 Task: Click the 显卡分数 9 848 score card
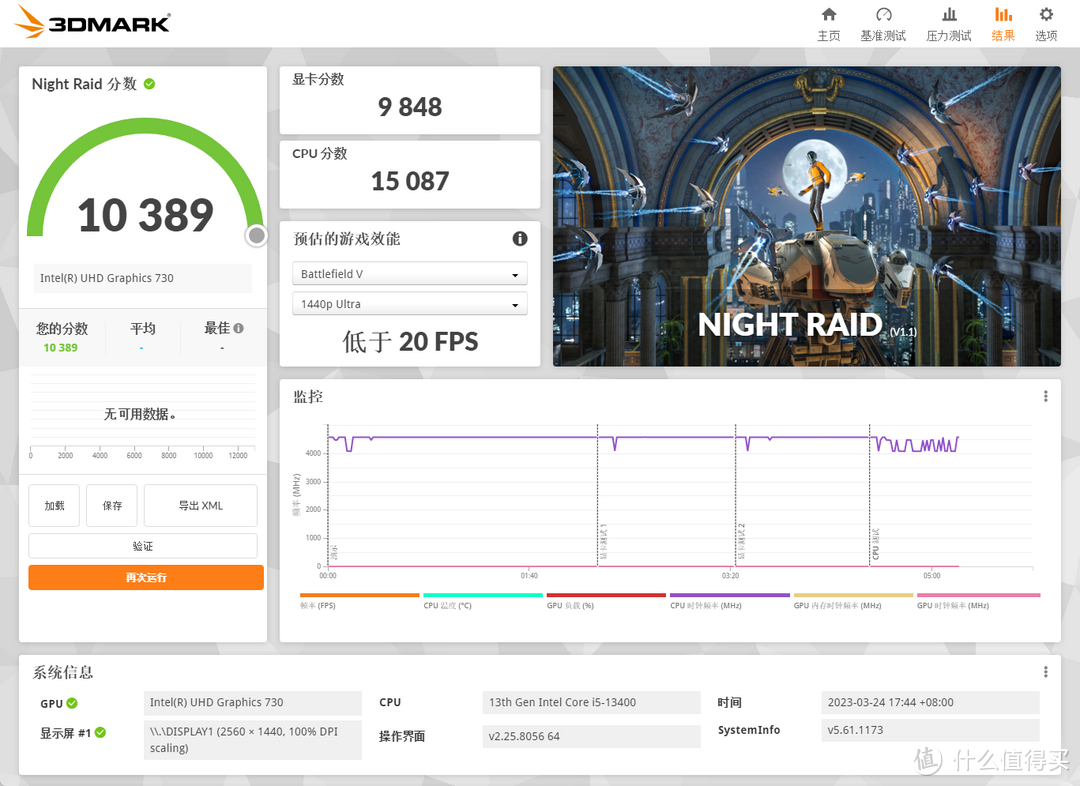point(410,100)
